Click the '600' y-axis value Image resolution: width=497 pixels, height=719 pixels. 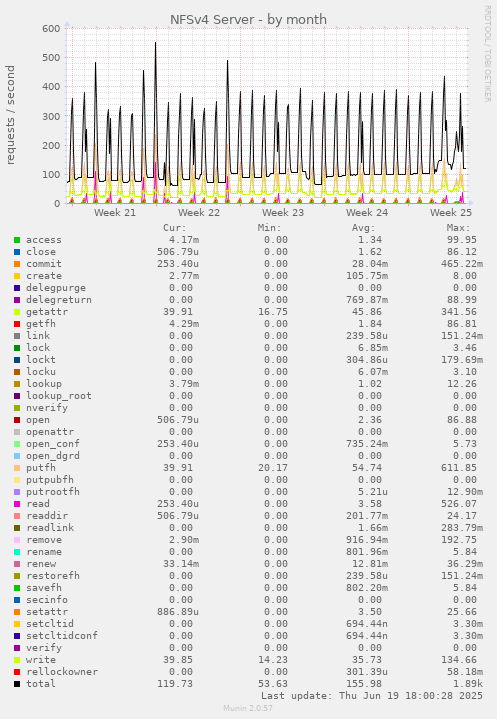pos(51,28)
